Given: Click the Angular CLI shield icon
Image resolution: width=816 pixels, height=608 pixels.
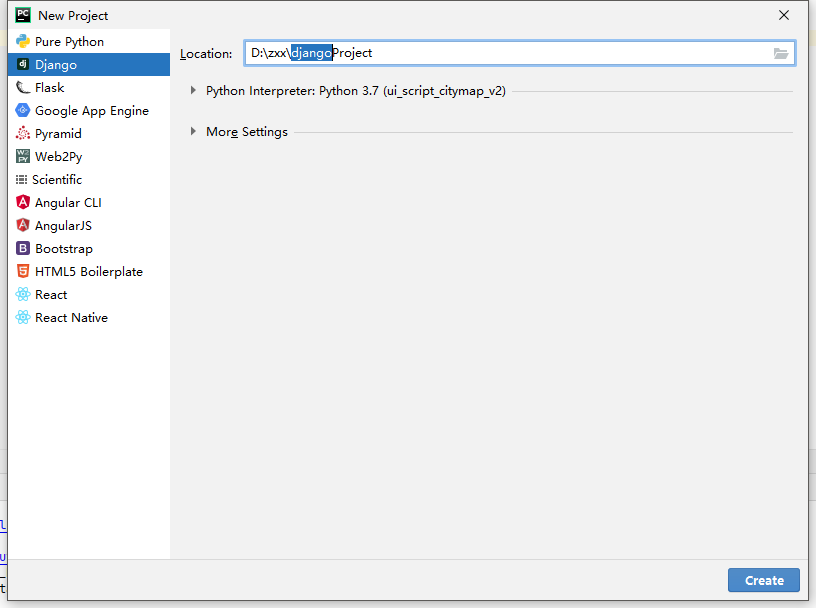Looking at the screenshot, I should pos(23,202).
